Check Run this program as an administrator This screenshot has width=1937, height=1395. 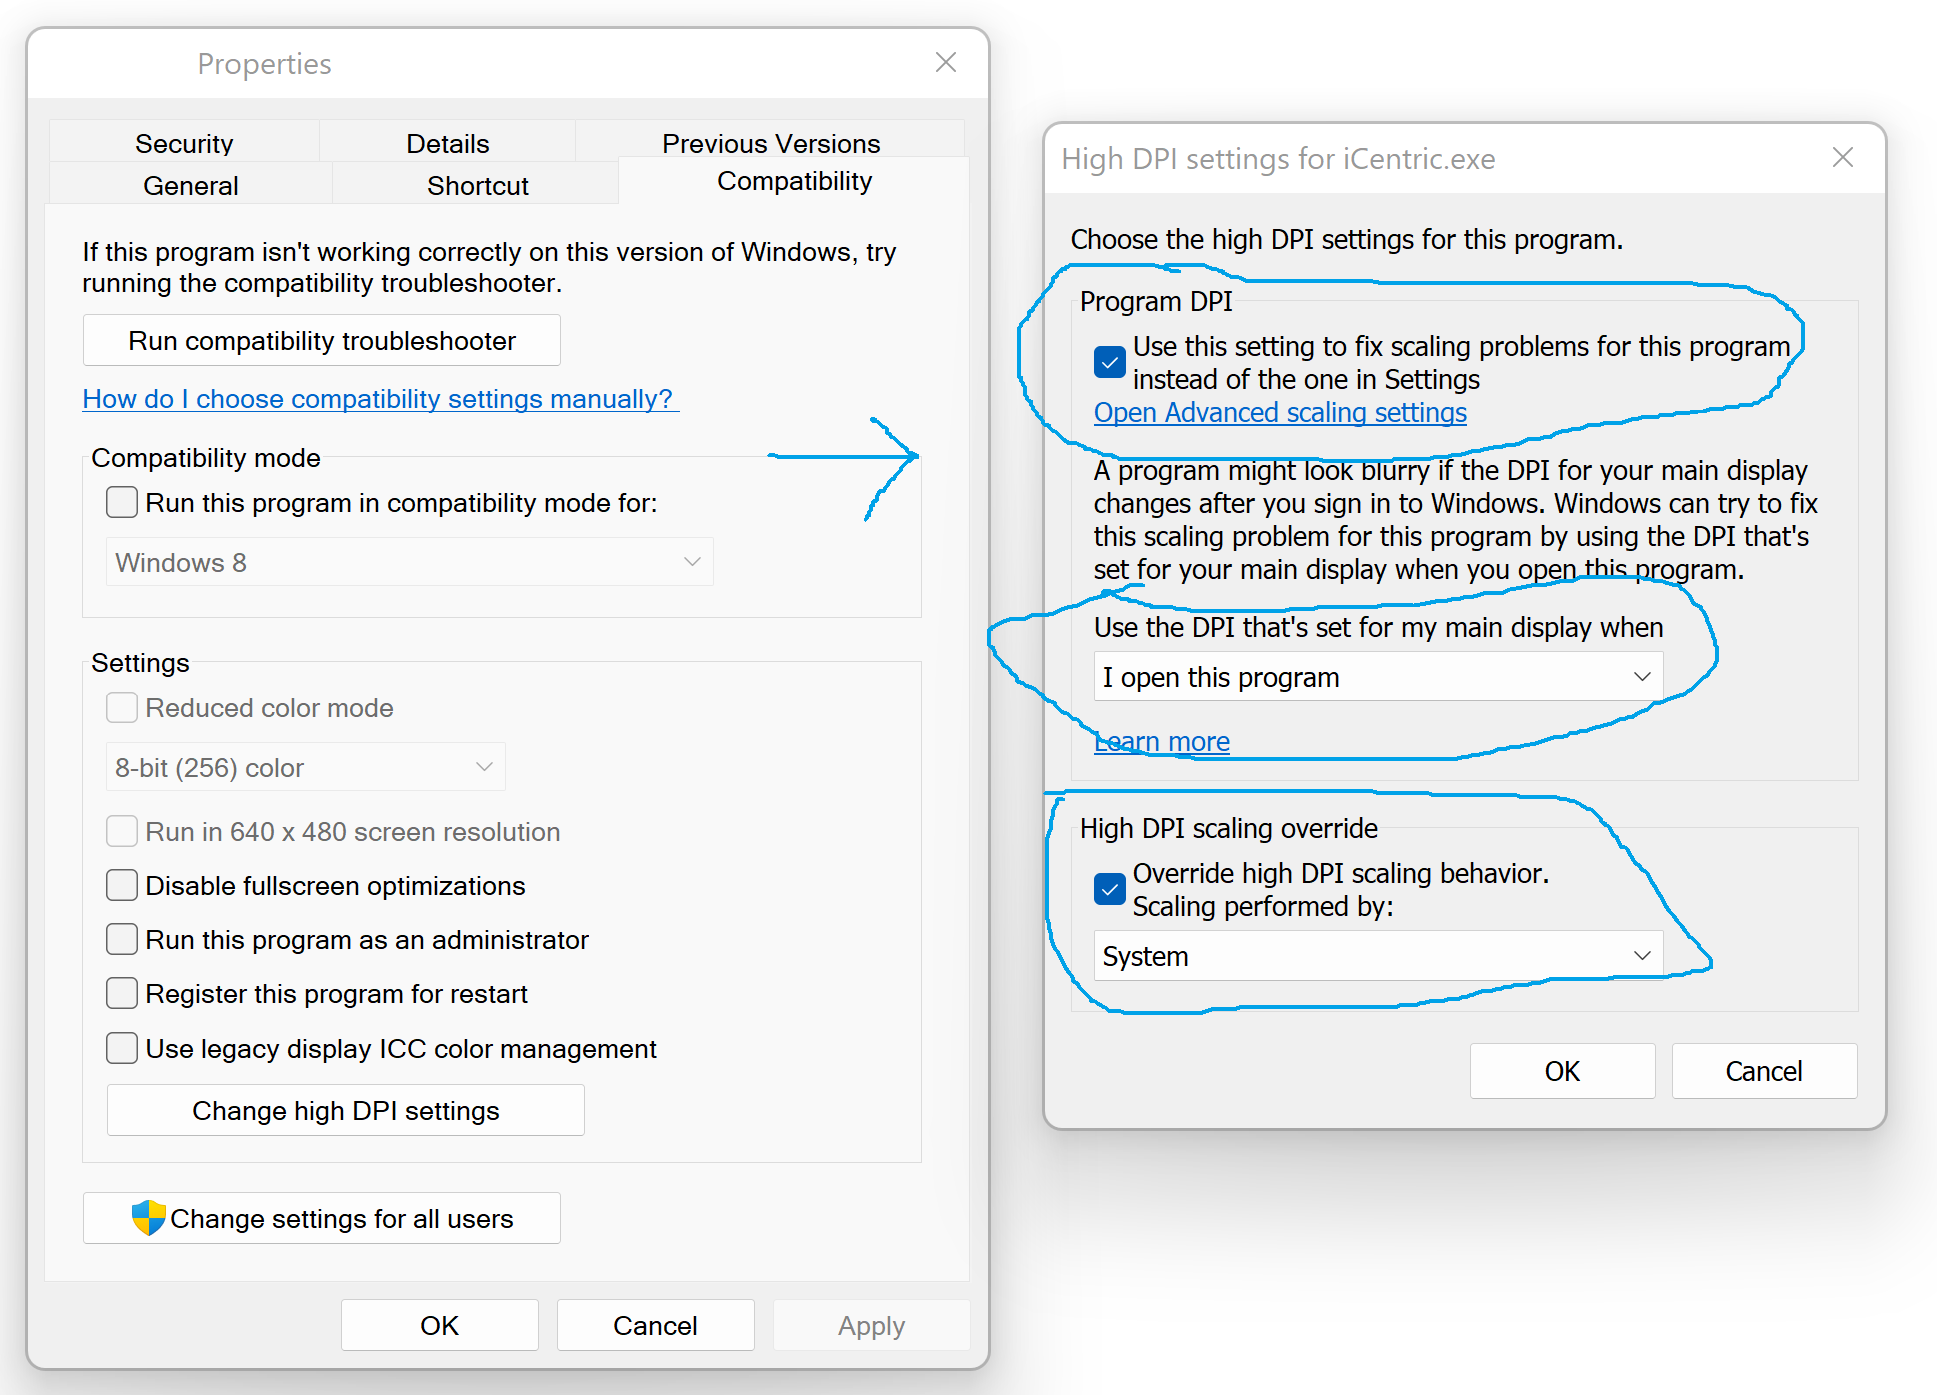point(122,939)
